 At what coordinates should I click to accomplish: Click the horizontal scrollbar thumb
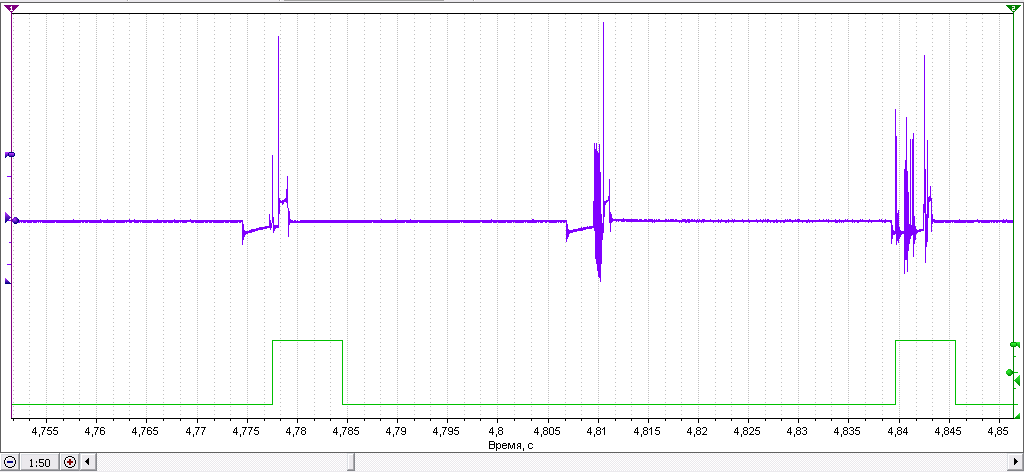pos(351,462)
